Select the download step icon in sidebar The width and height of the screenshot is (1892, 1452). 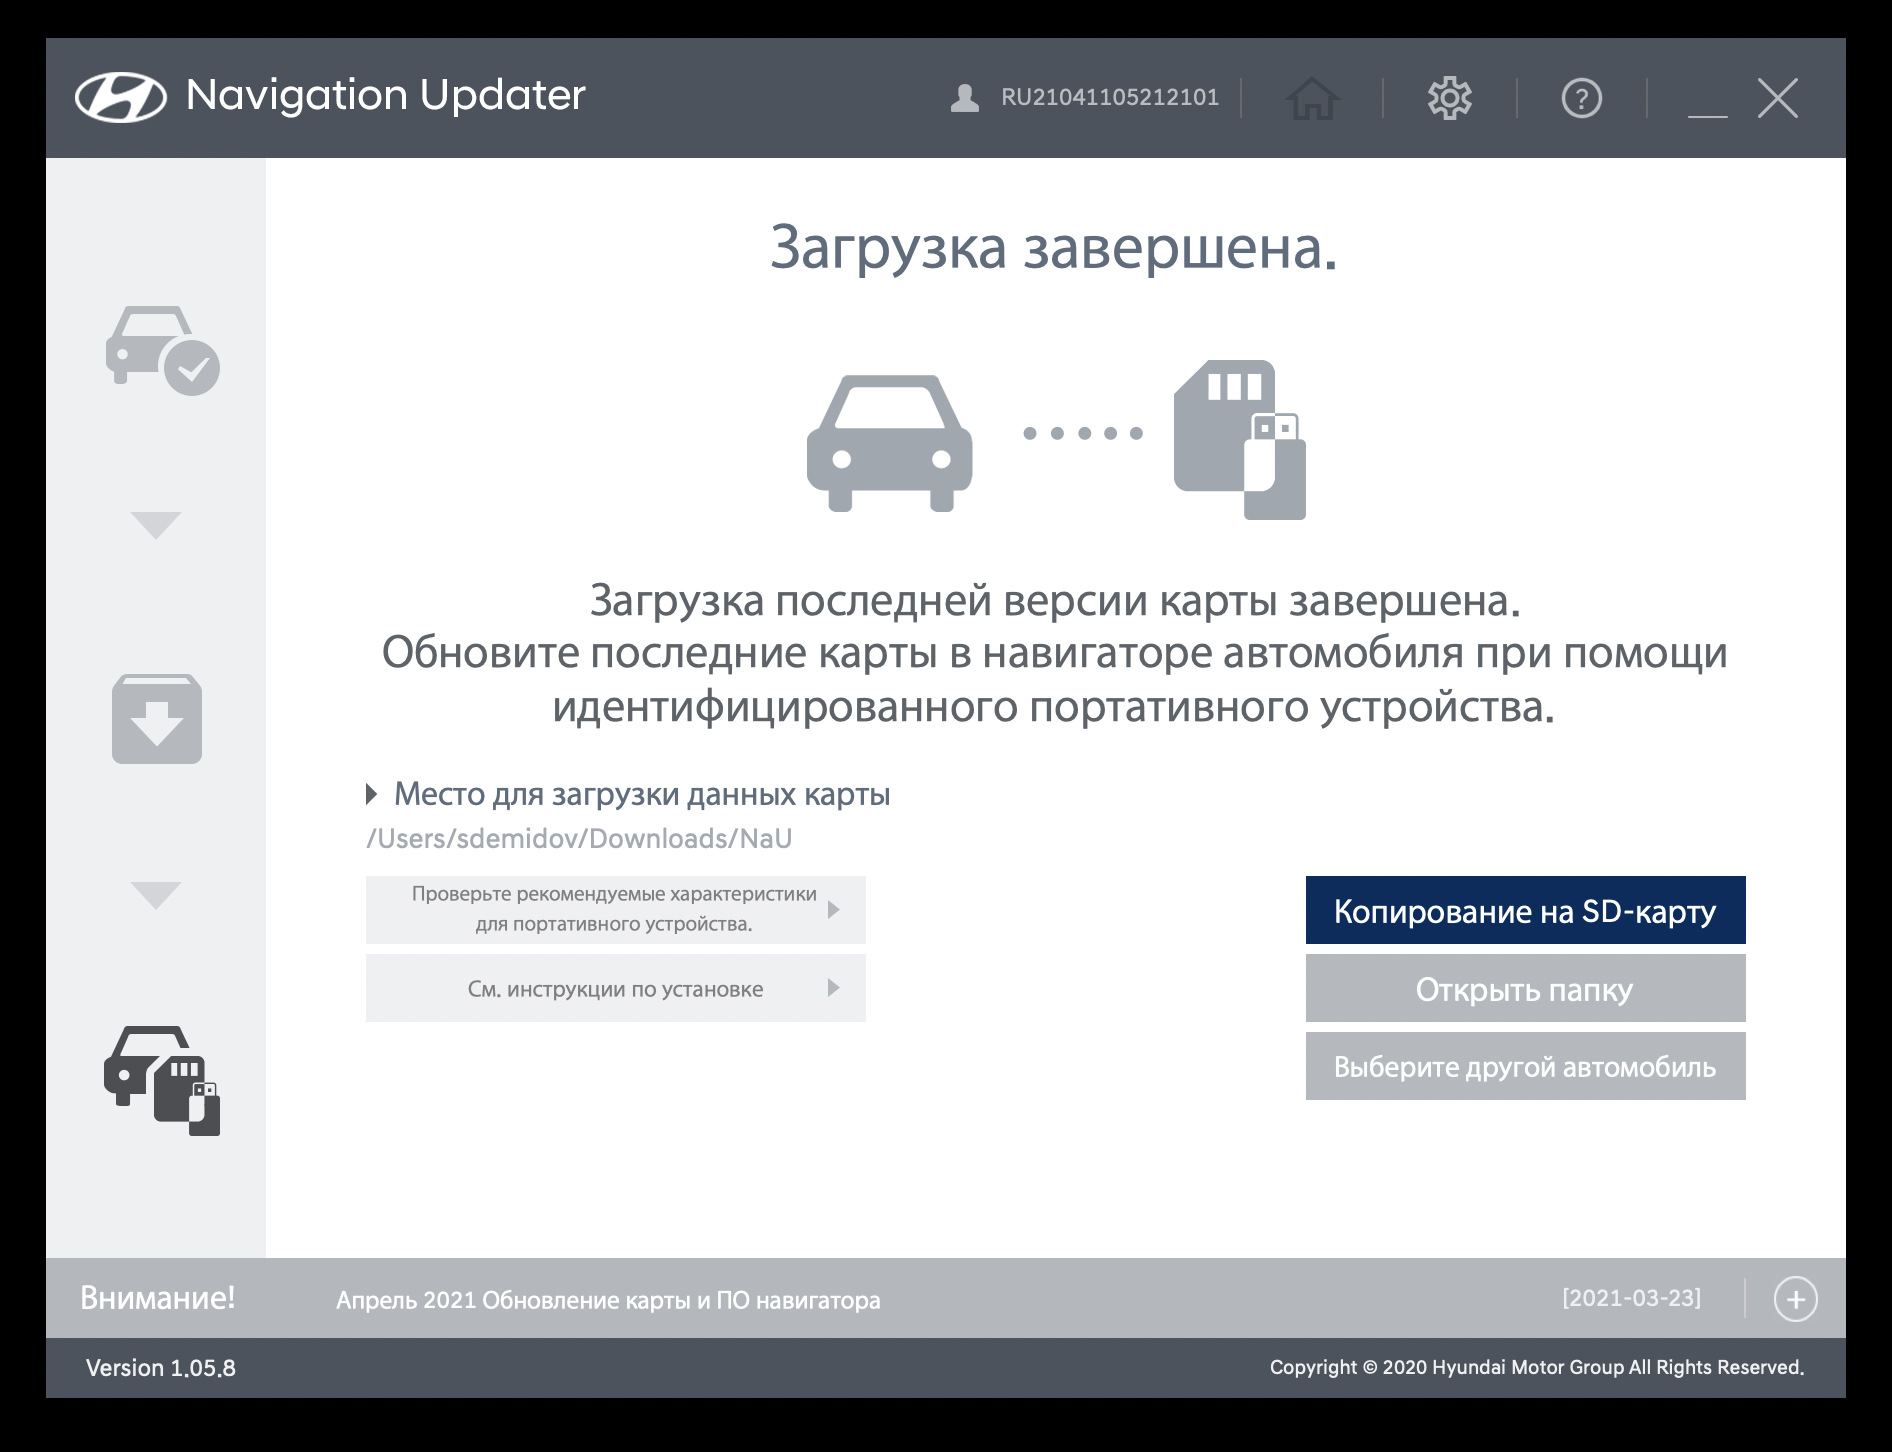(157, 719)
